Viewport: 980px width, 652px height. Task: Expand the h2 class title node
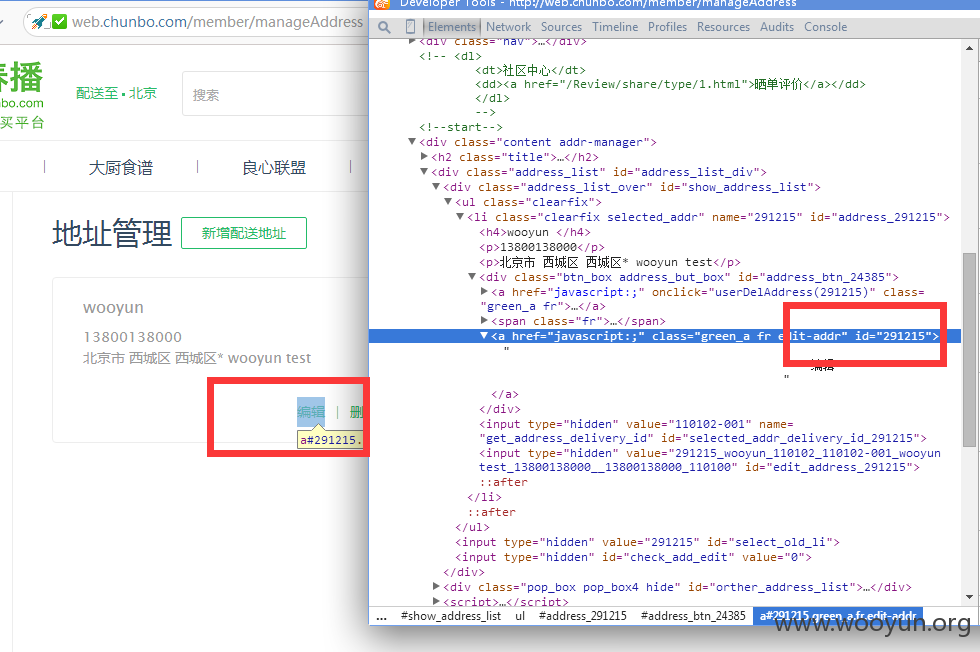click(x=424, y=156)
